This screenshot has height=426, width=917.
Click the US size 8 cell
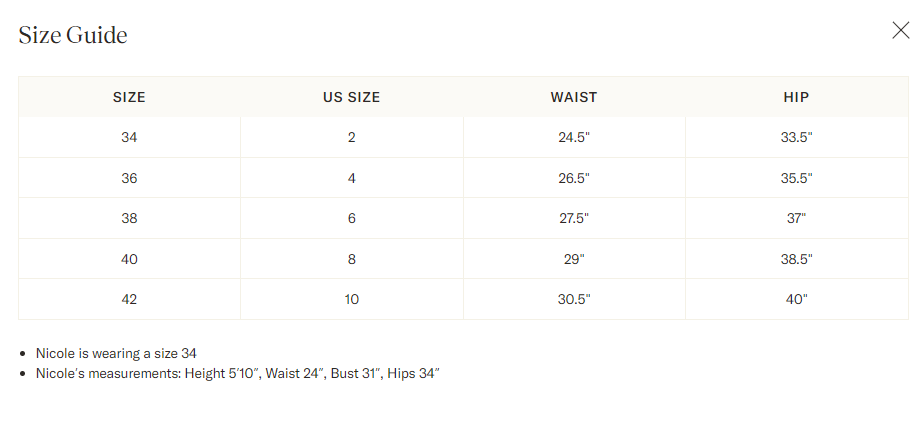pyautogui.click(x=351, y=259)
